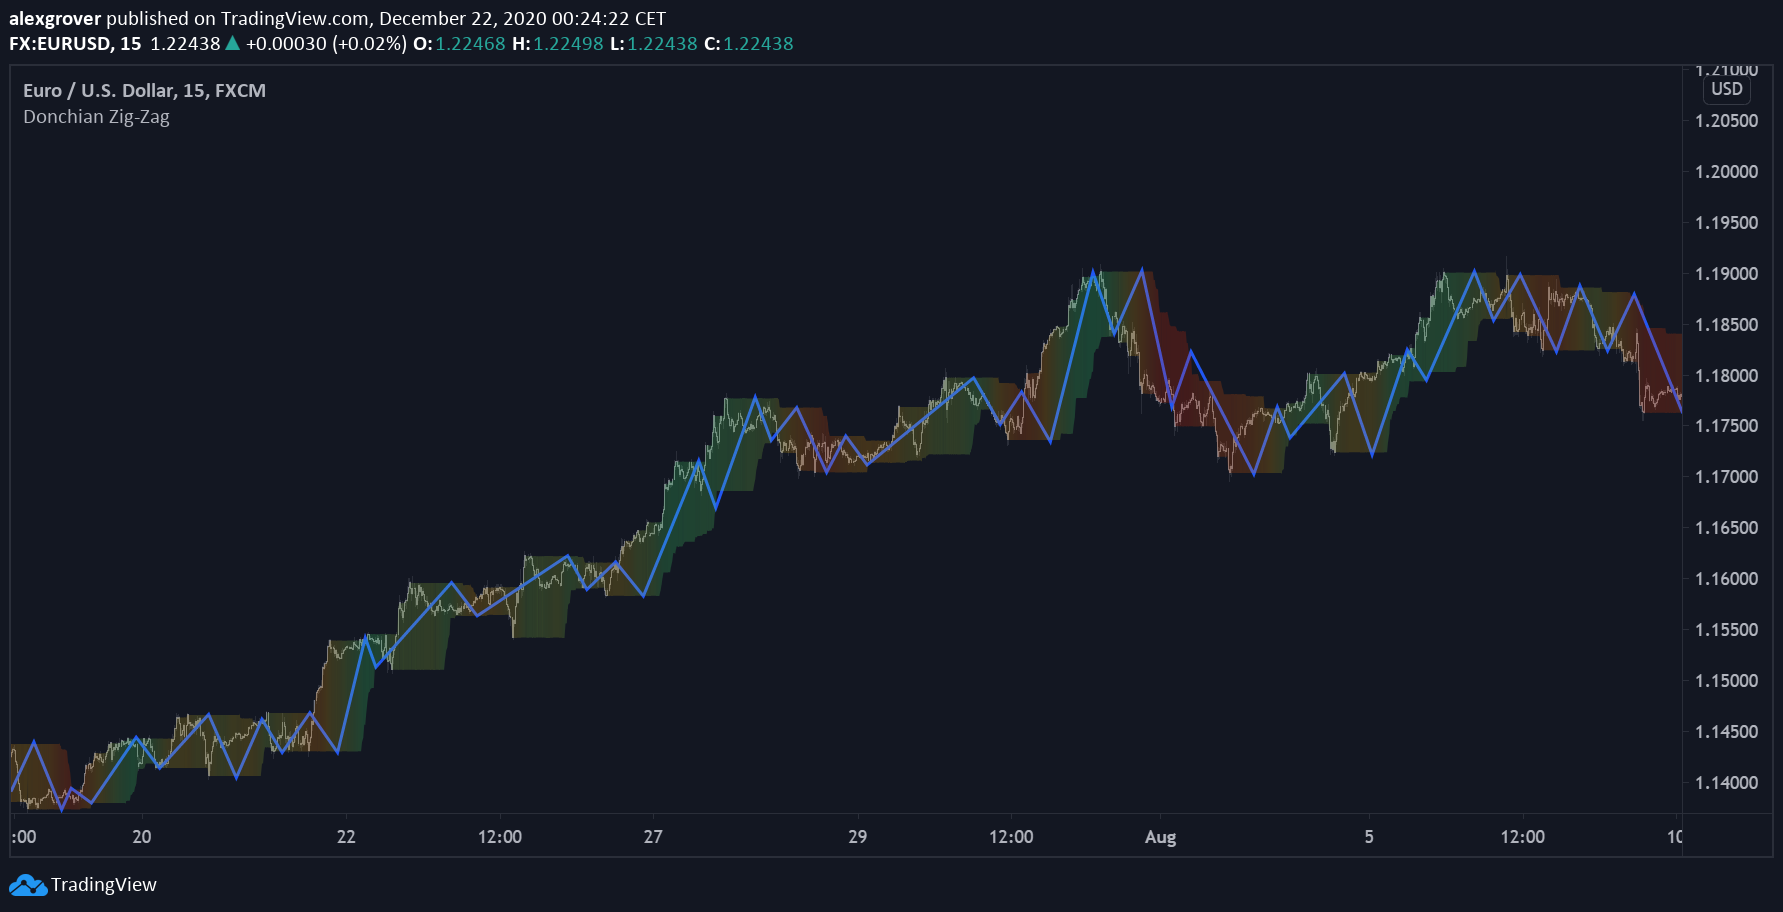Viewport: 1783px width, 912px height.
Task: Click the 1.14000 price axis label
Action: pos(1726,783)
